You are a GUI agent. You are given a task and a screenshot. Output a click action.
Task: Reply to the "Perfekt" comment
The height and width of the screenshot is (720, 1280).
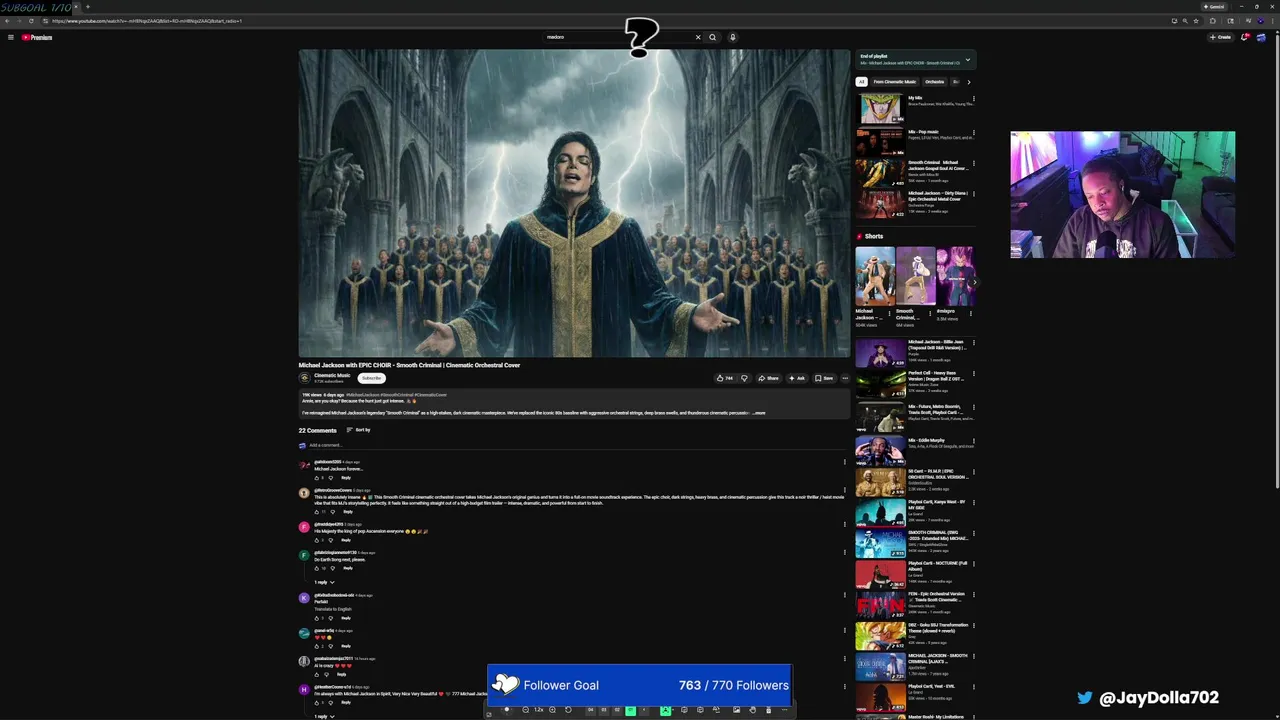coord(346,618)
